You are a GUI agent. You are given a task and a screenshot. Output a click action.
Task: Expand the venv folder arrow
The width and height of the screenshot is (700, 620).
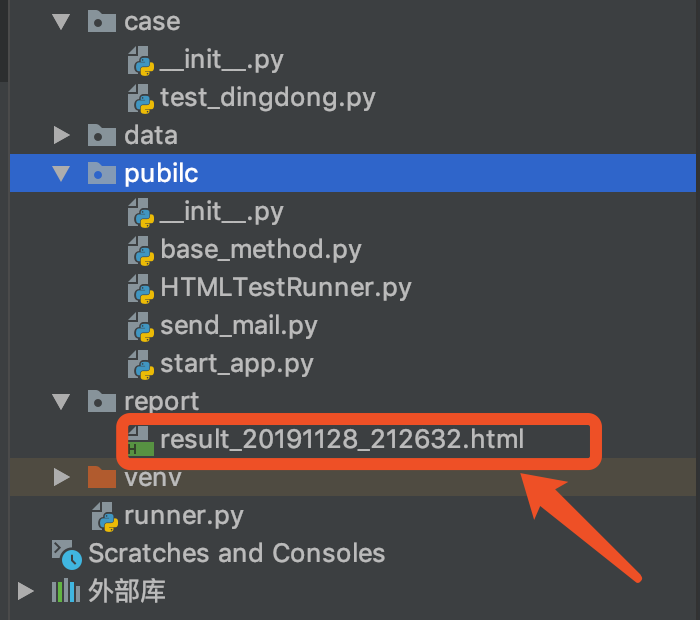[62, 477]
